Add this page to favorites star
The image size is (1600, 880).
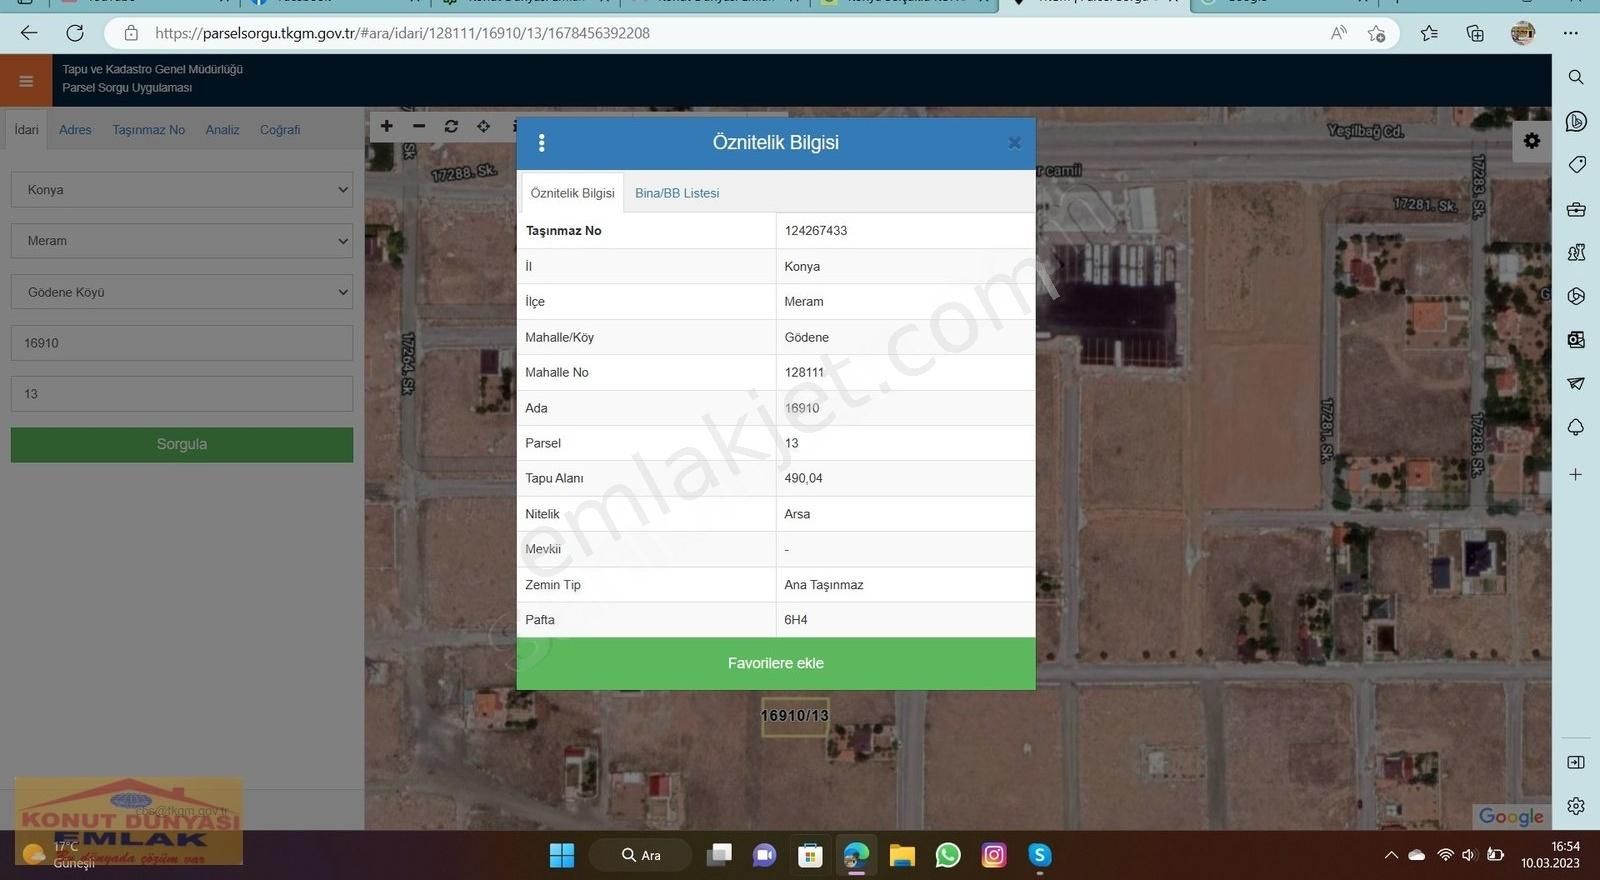point(1377,33)
